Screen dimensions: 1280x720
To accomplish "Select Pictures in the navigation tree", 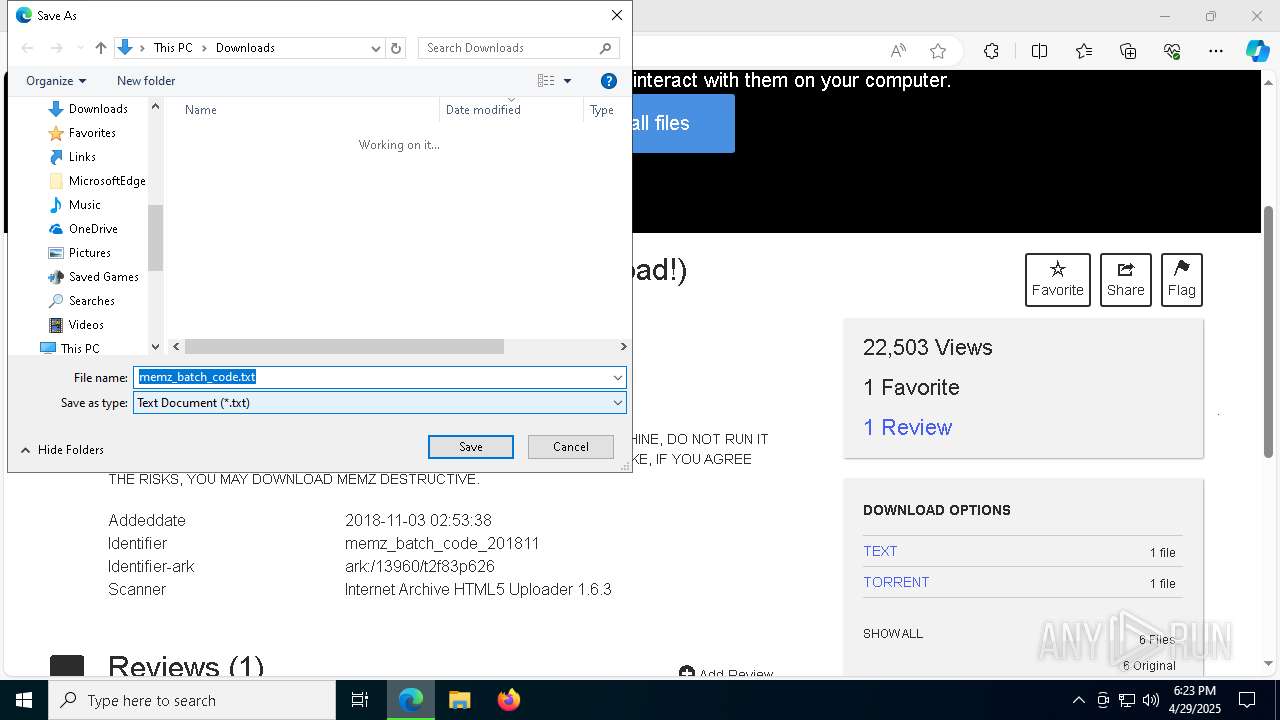I will [x=90, y=253].
